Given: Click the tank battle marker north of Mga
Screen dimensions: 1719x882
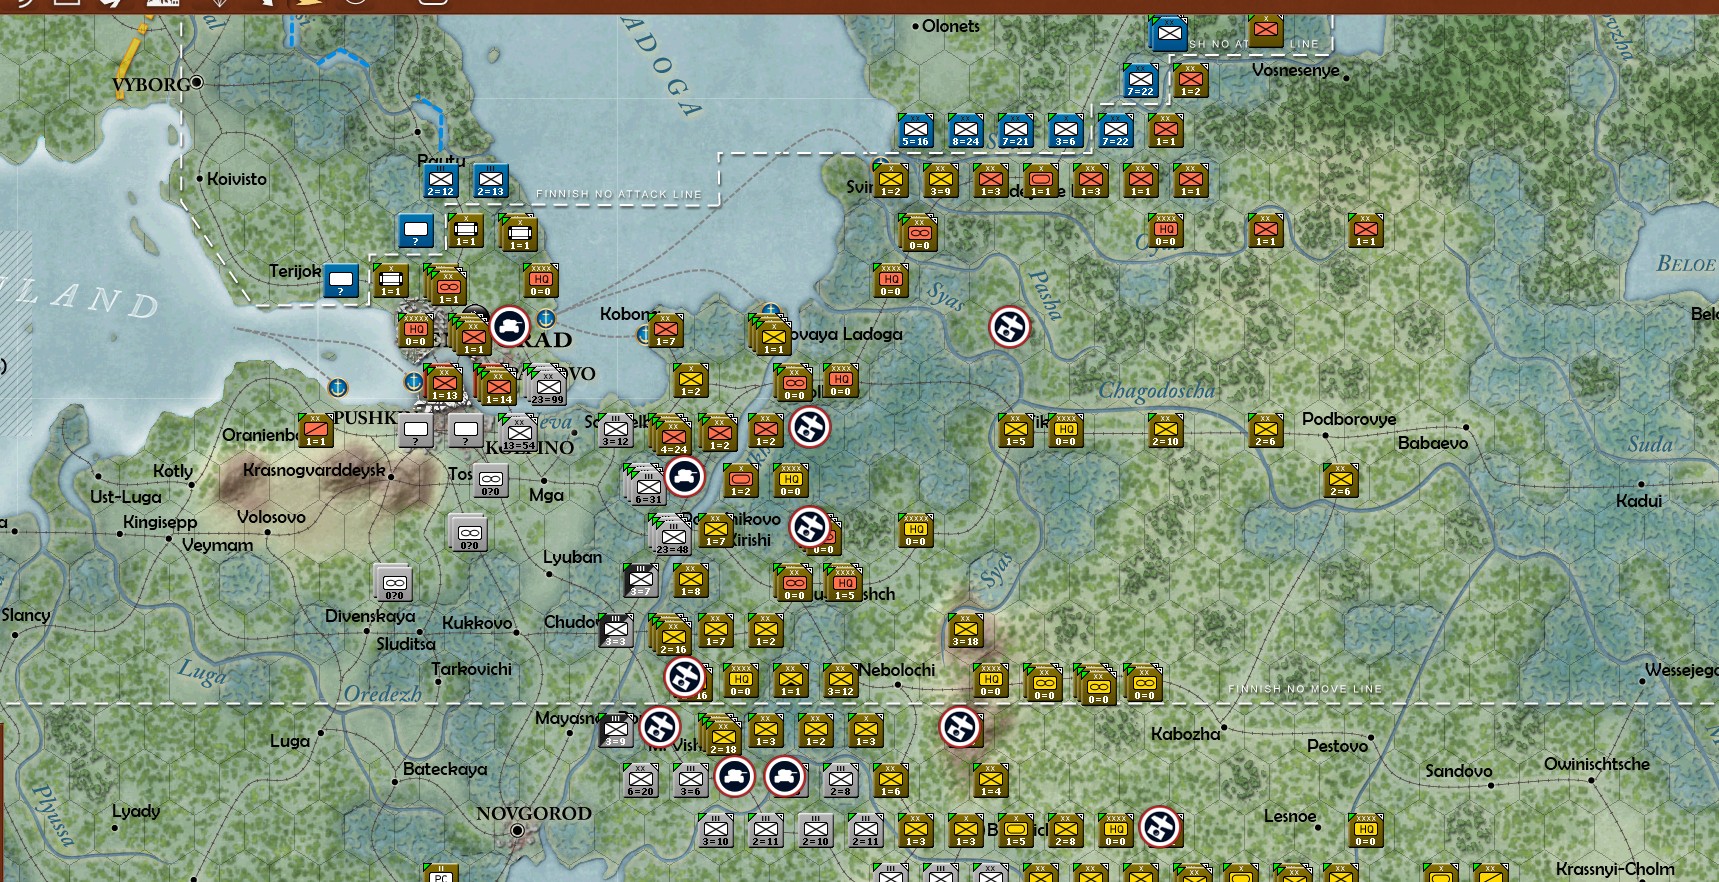Looking at the screenshot, I should coord(685,477).
